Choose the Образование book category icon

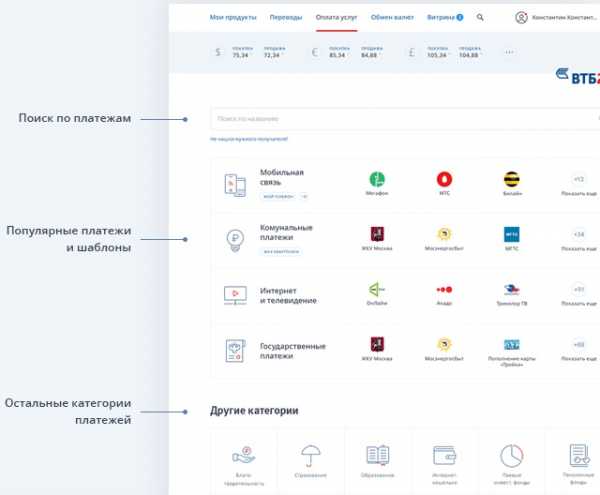[x=377, y=456]
